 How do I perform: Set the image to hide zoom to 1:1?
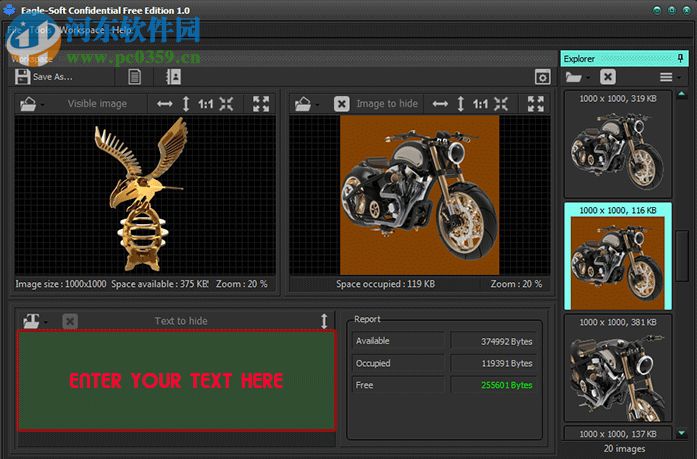pos(481,104)
